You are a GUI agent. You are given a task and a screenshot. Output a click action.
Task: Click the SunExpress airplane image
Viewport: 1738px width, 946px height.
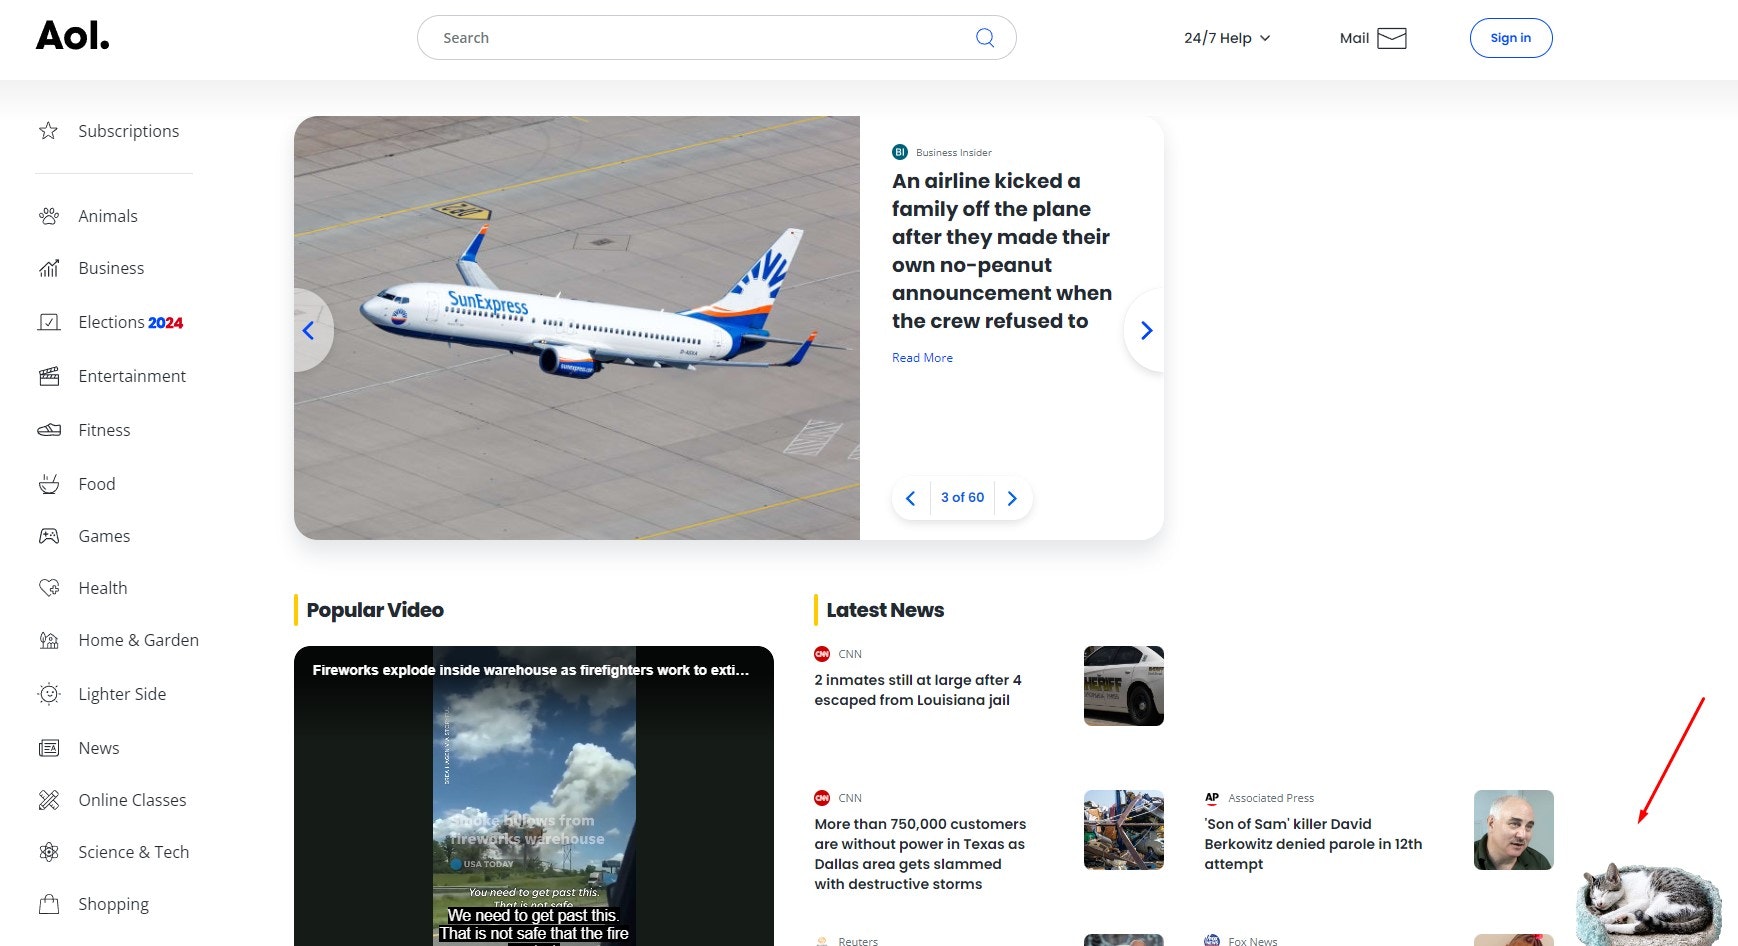click(577, 328)
